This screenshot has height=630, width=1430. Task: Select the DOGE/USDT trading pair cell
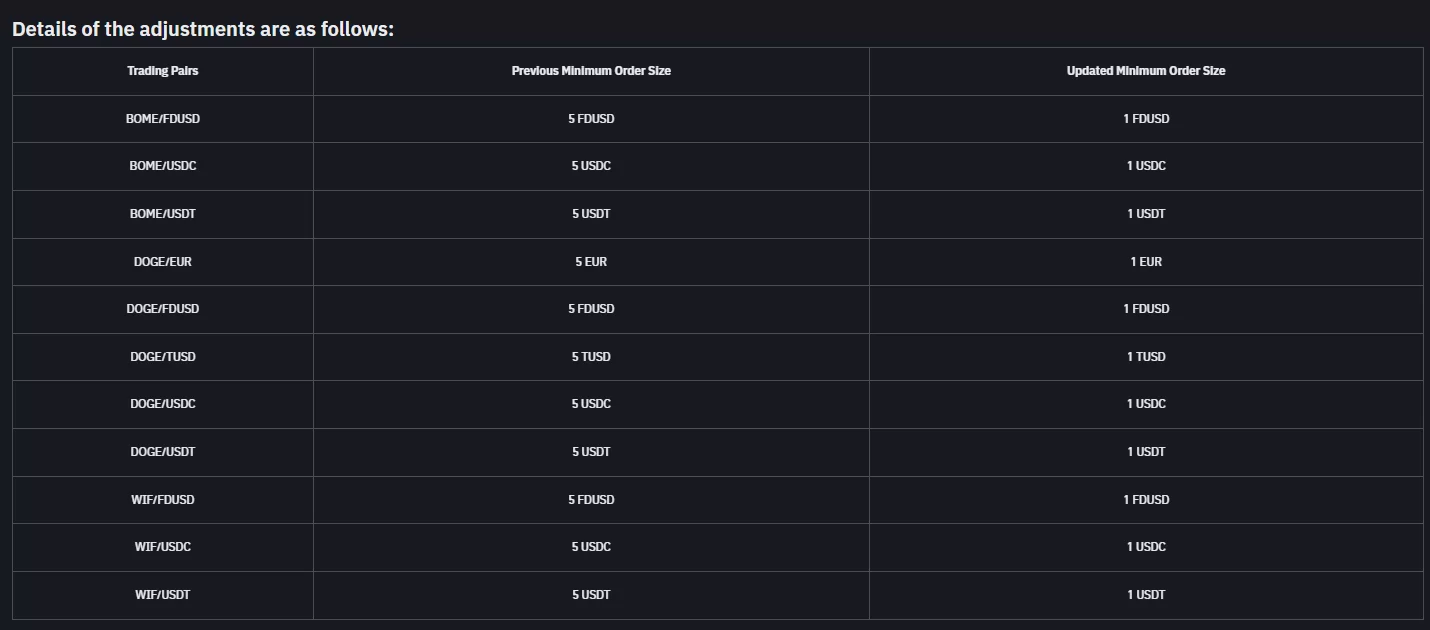[163, 452]
